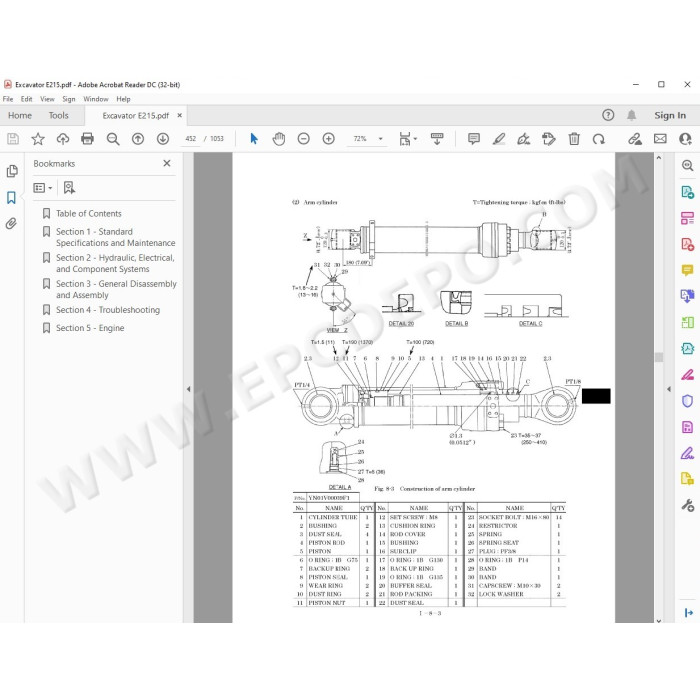Open Section 1 - Standard Specifications bookmark

(115, 237)
